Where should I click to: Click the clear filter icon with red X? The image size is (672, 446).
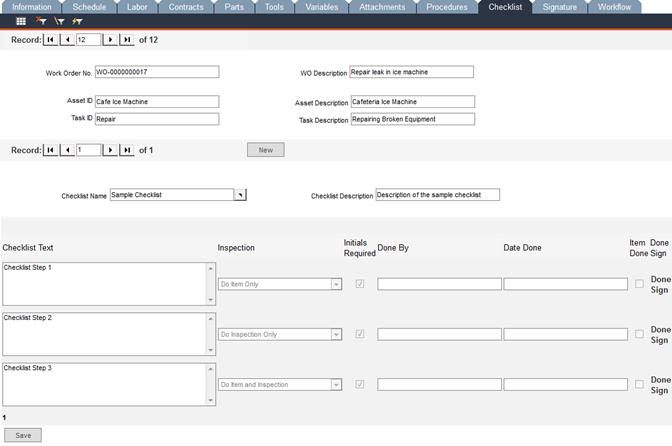[41, 21]
